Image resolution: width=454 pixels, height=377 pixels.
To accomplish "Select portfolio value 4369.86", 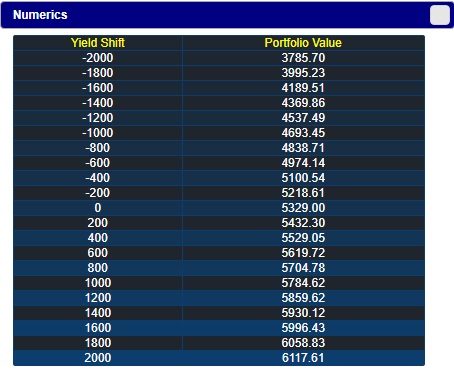I will [303, 103].
